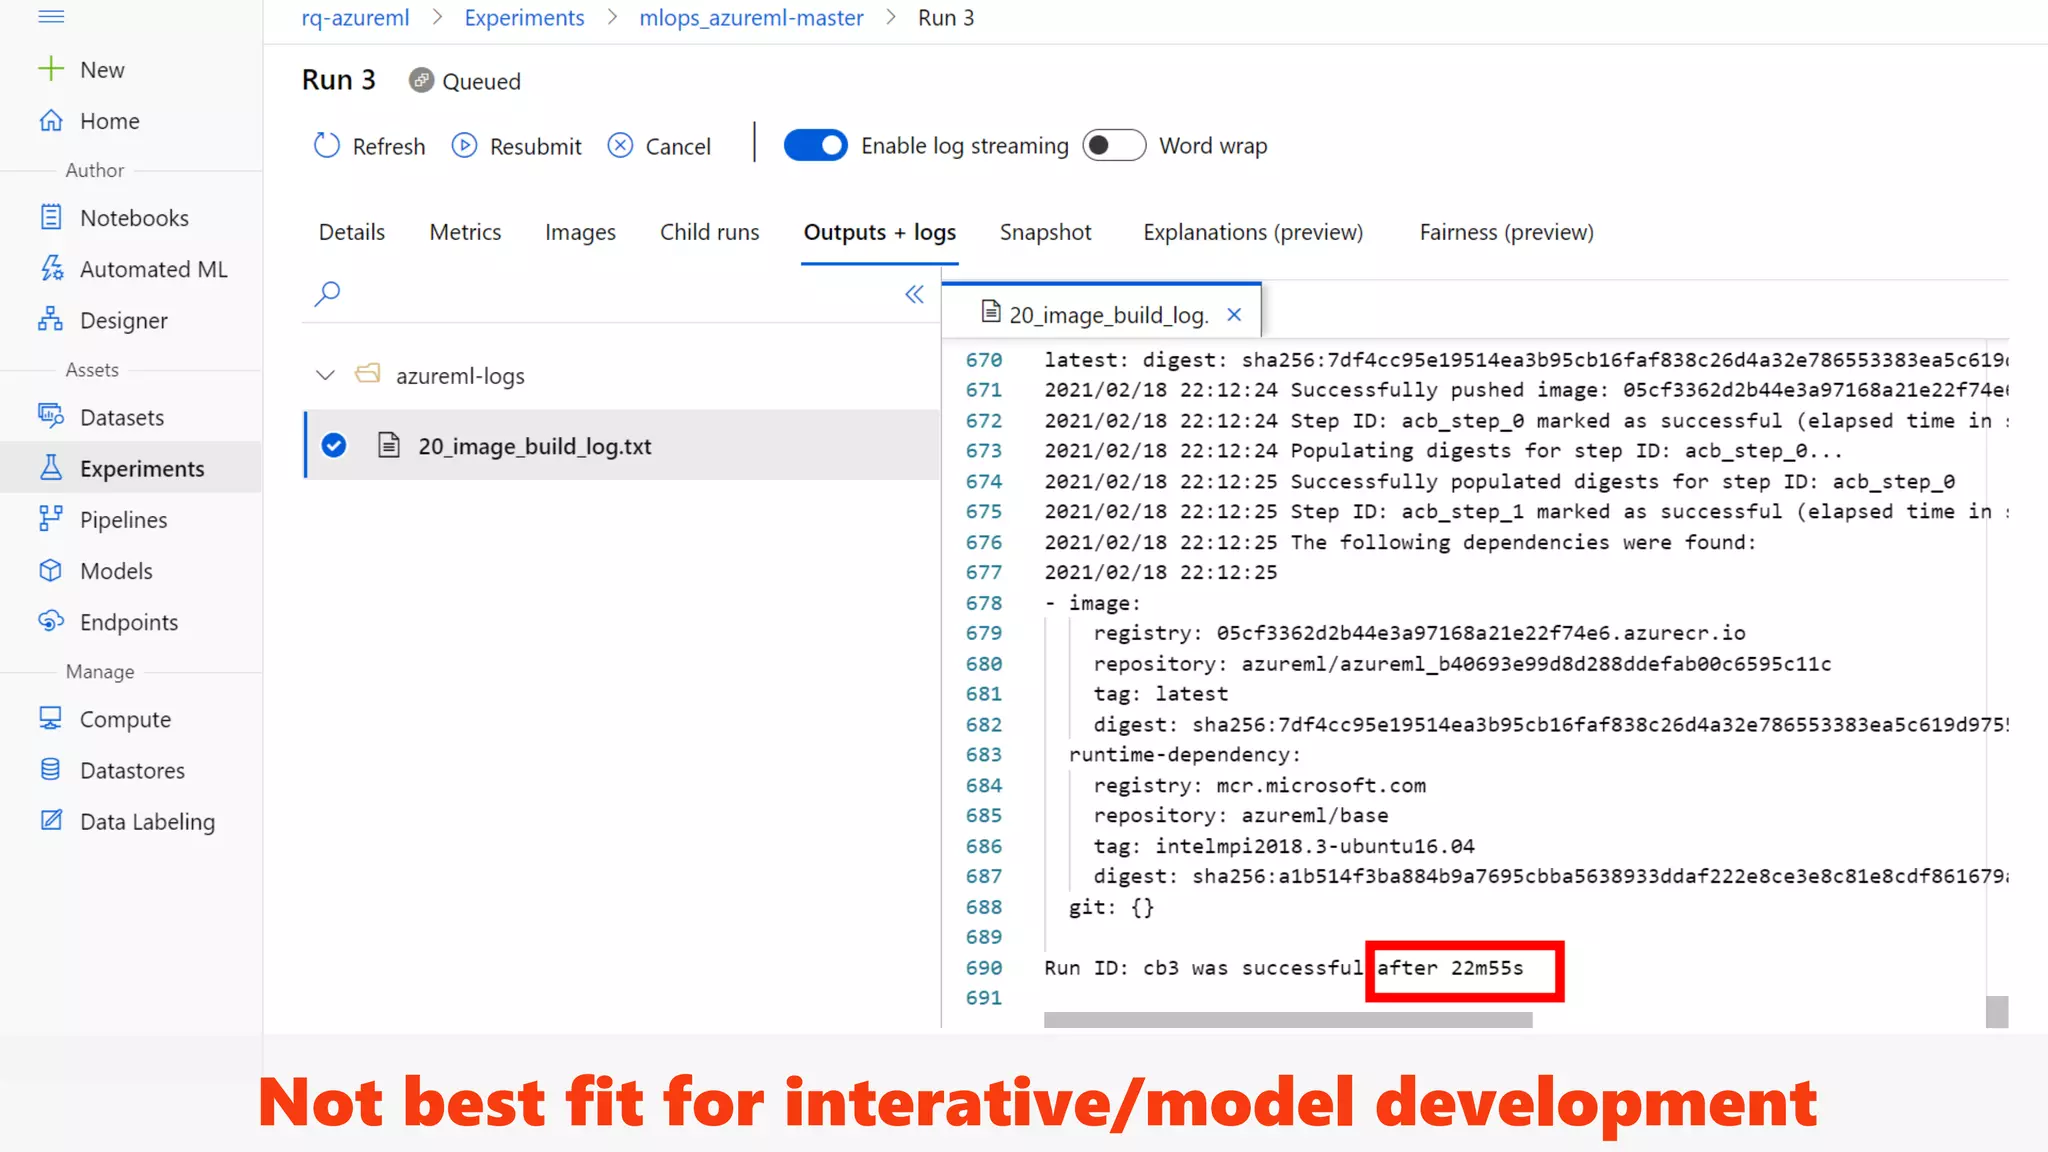Switch to the Details tab
2048x1152 pixels.
(x=352, y=232)
